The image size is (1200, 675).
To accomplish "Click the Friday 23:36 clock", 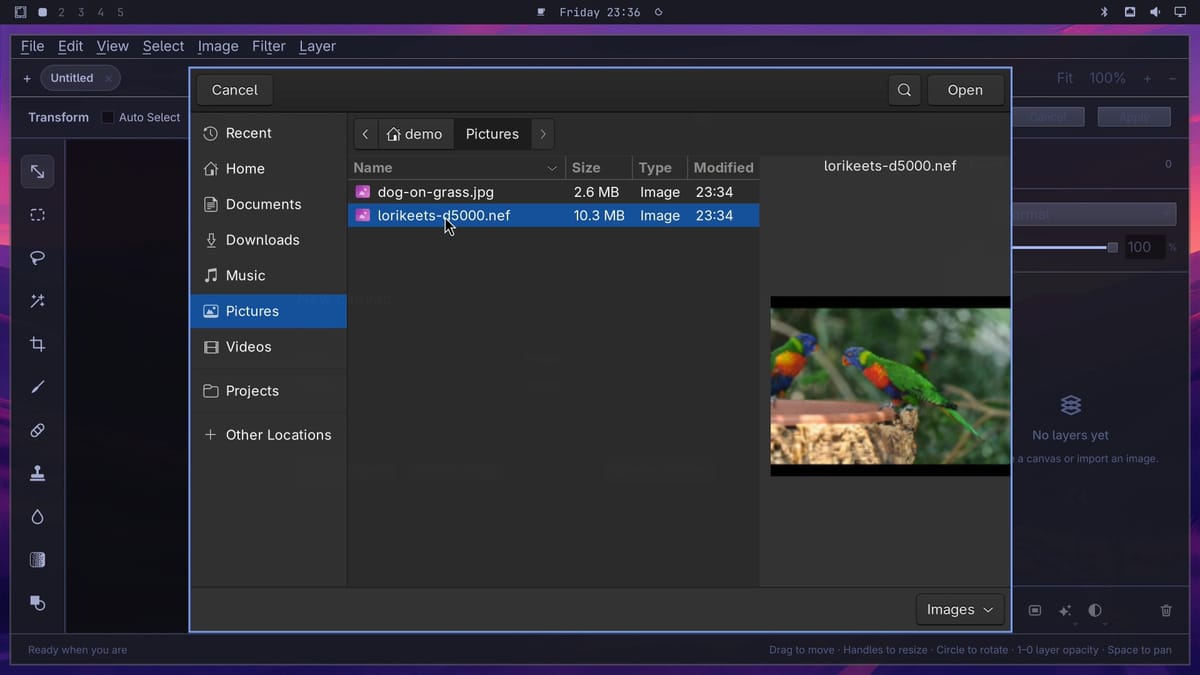I will point(600,12).
